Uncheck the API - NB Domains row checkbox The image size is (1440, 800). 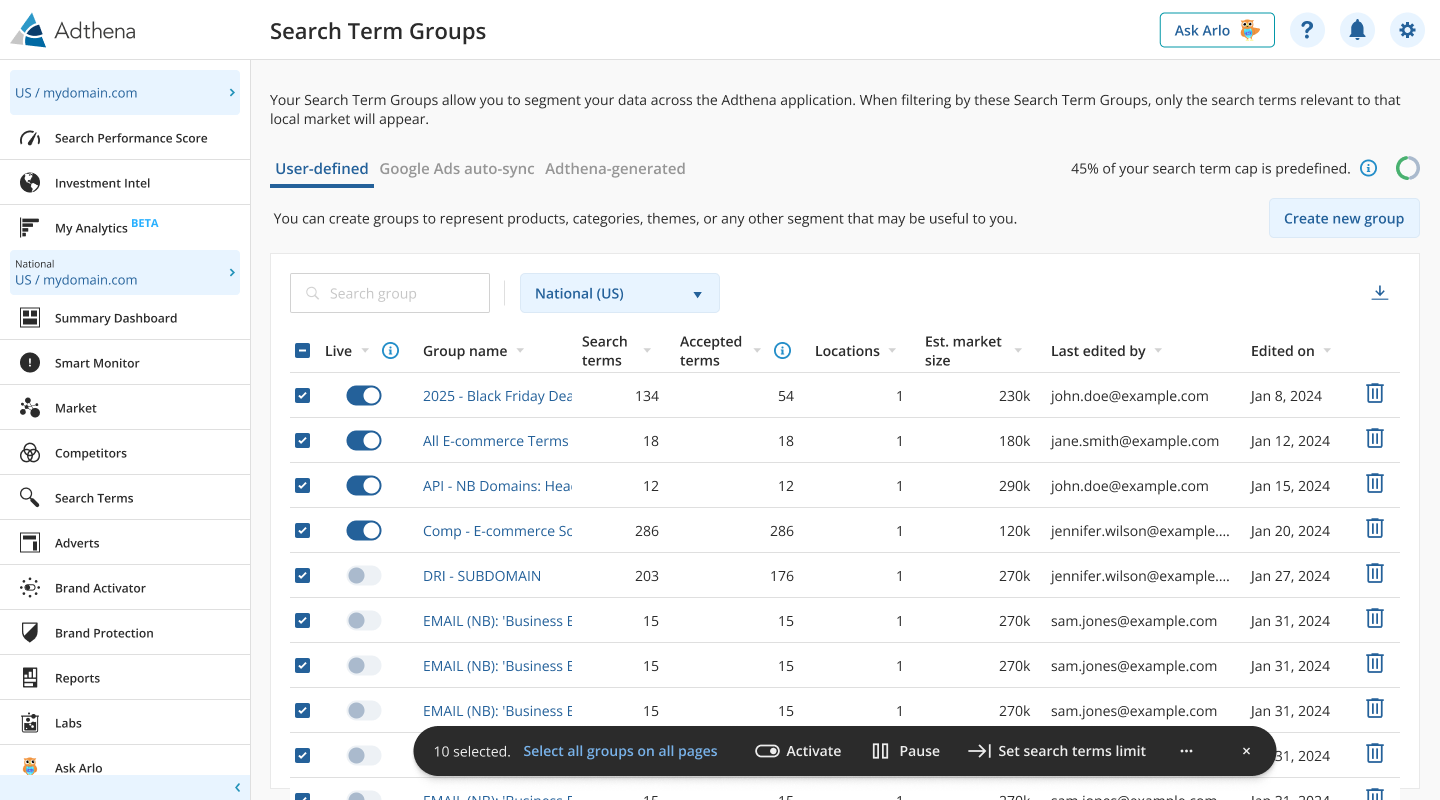(303, 486)
